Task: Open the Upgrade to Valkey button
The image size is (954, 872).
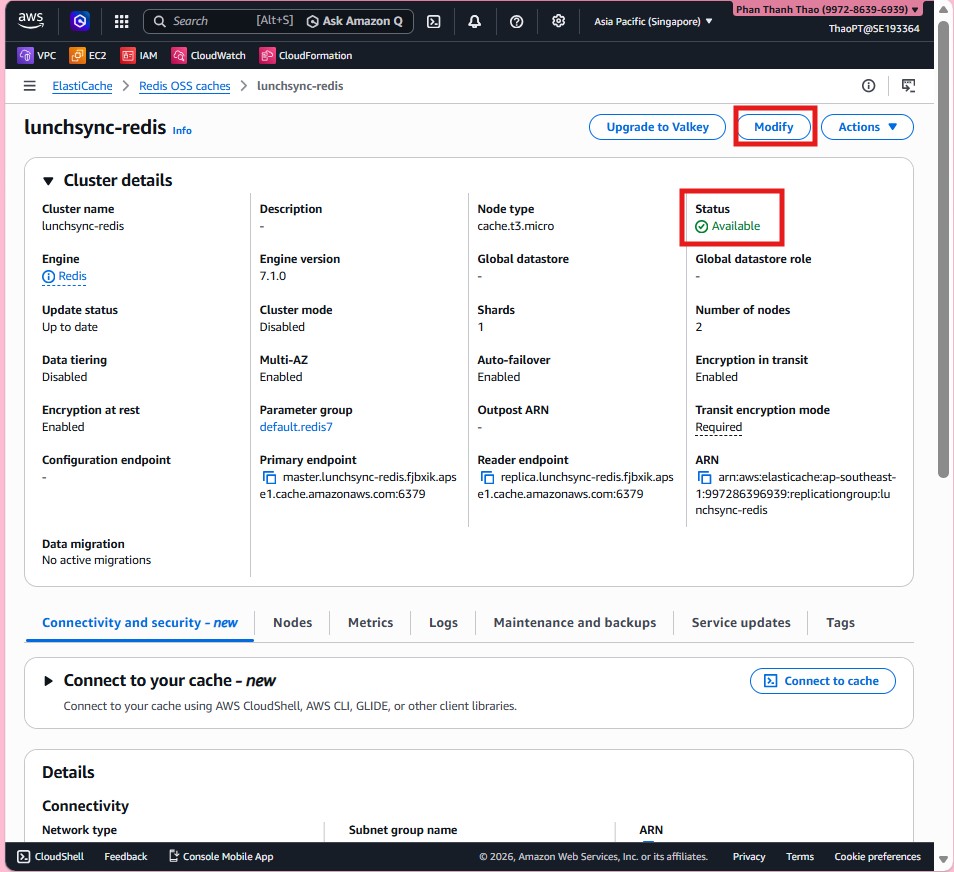Action: 657,127
